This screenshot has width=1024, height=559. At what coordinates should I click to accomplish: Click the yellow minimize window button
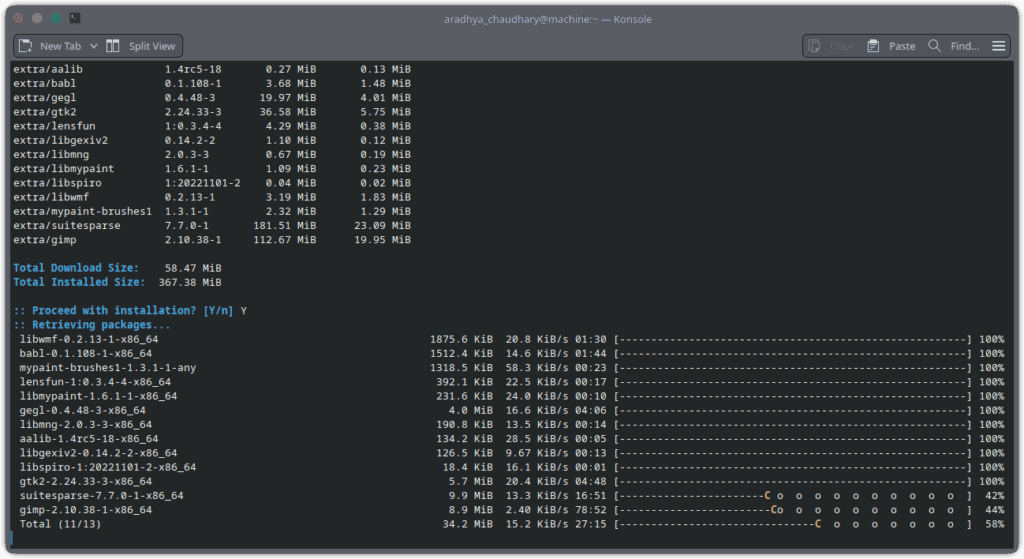coord(37,18)
